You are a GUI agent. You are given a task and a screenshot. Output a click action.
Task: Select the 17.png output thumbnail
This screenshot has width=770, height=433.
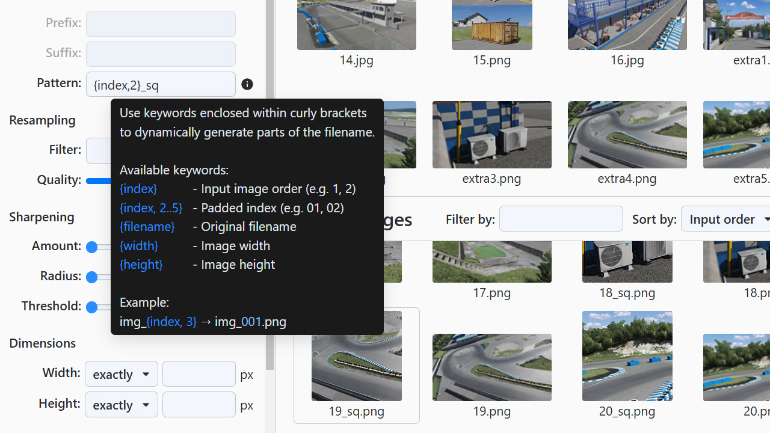click(492, 262)
